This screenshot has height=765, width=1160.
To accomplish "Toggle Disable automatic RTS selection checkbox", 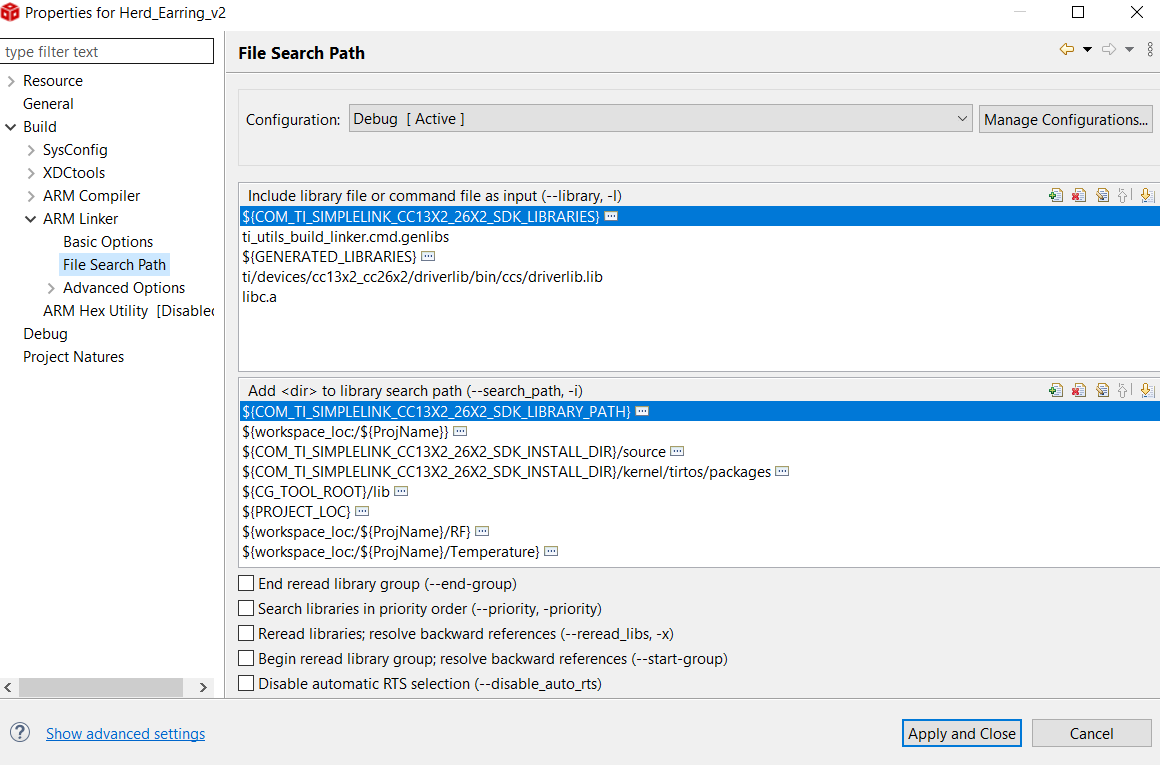I will (x=246, y=684).
